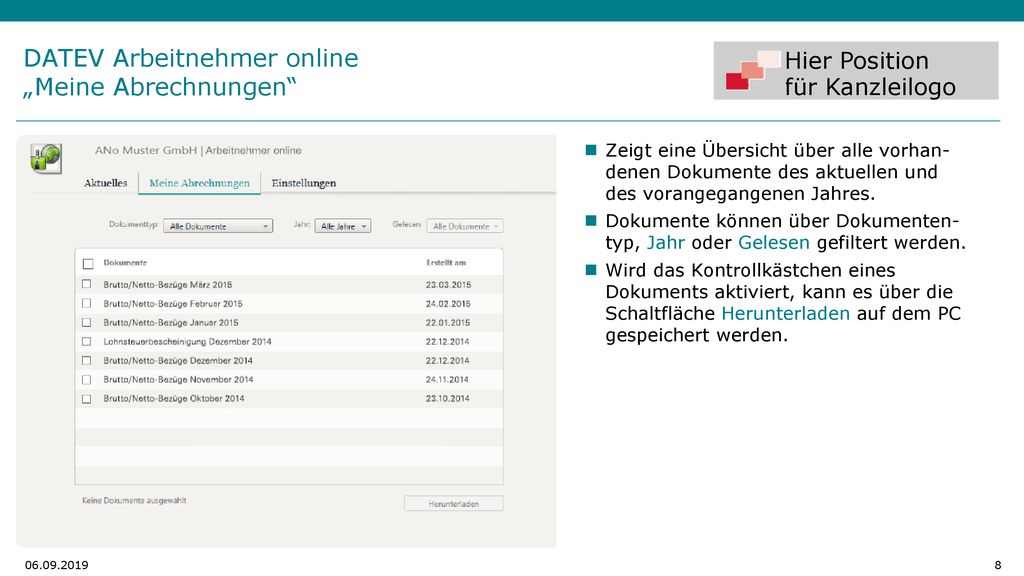Select document Brutto/Netto-Bezüge Oktober 2014
Image resolution: width=1024 pixels, height=576 pixels.
point(174,398)
